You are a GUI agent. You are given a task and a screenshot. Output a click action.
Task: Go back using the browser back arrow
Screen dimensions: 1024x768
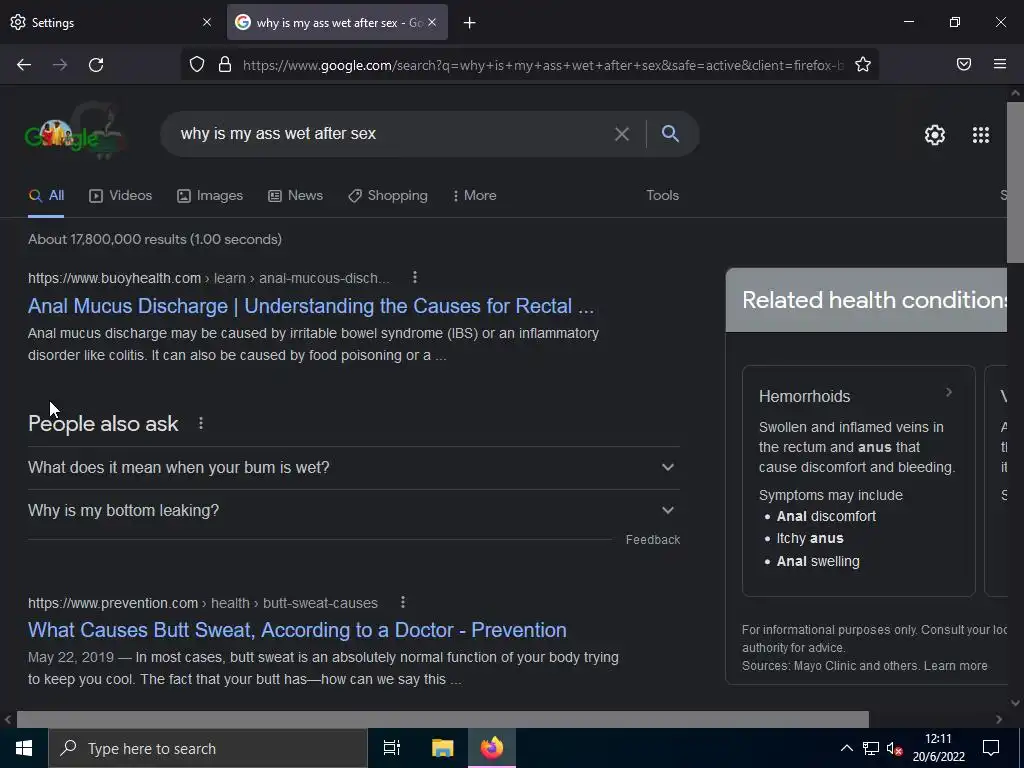24,65
